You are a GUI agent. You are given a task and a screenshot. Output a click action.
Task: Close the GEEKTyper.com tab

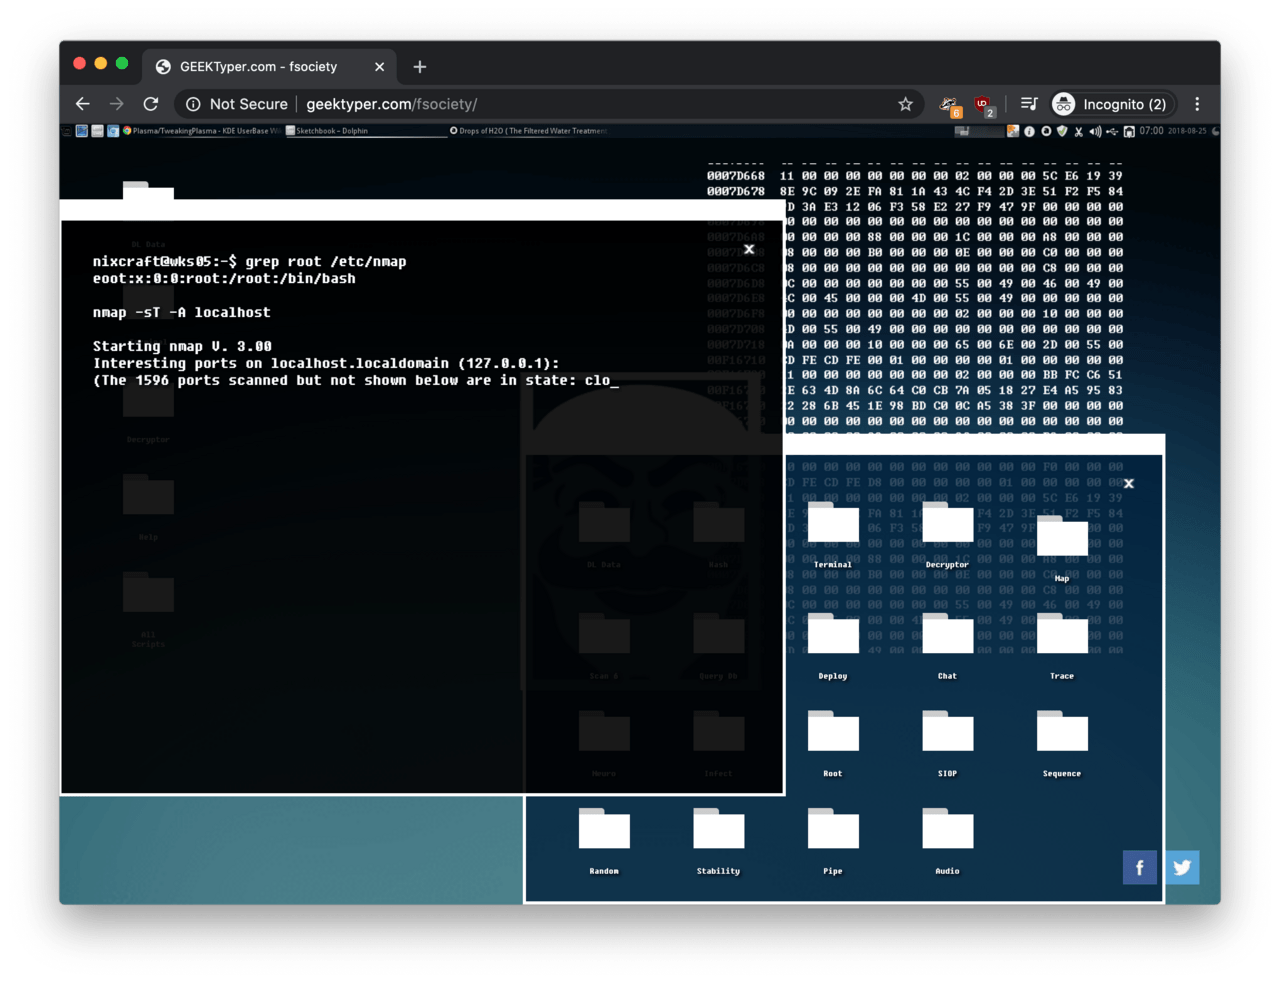click(379, 67)
